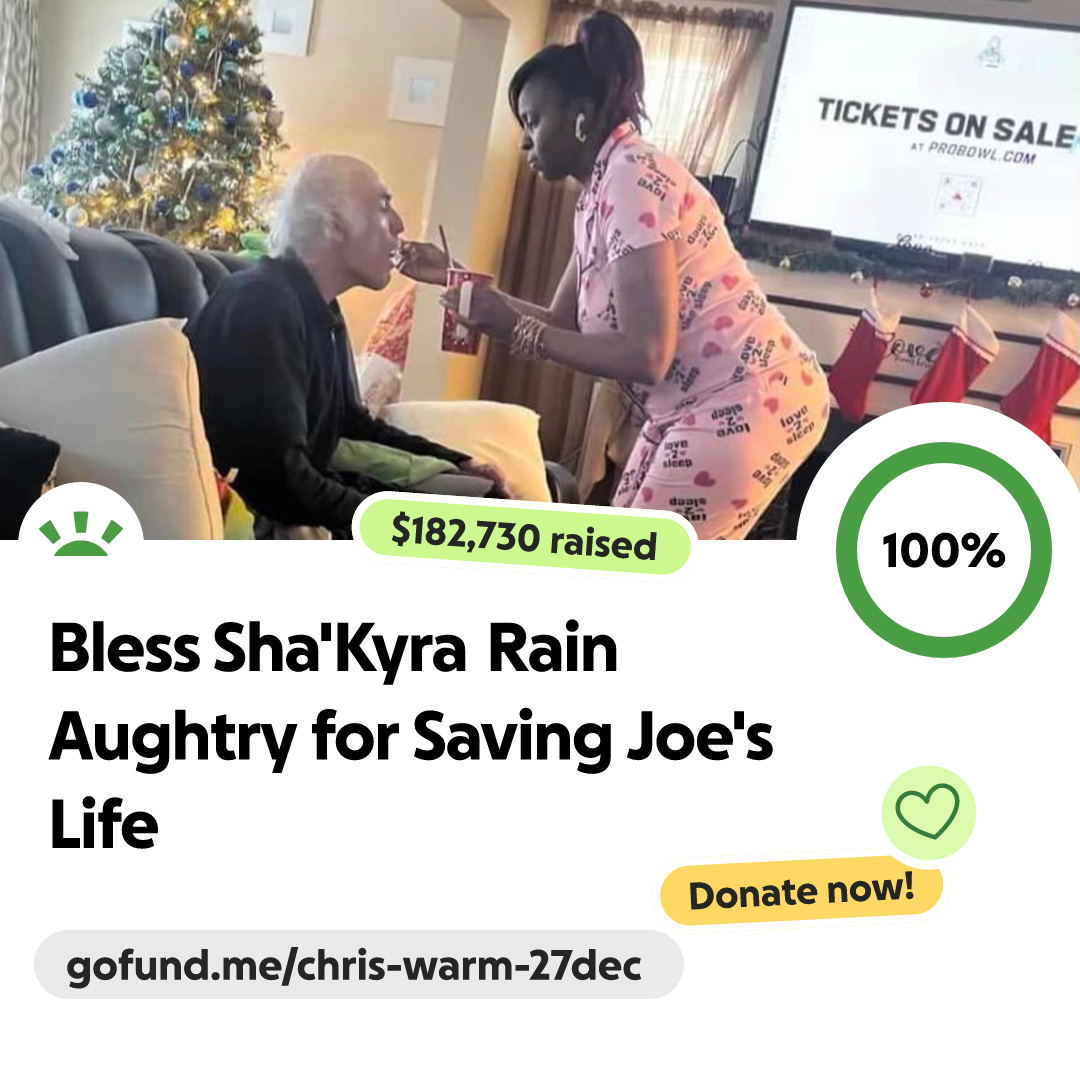Click the gold bracelet on woman's wrist
The width and height of the screenshot is (1080, 1080).
(x=528, y=337)
